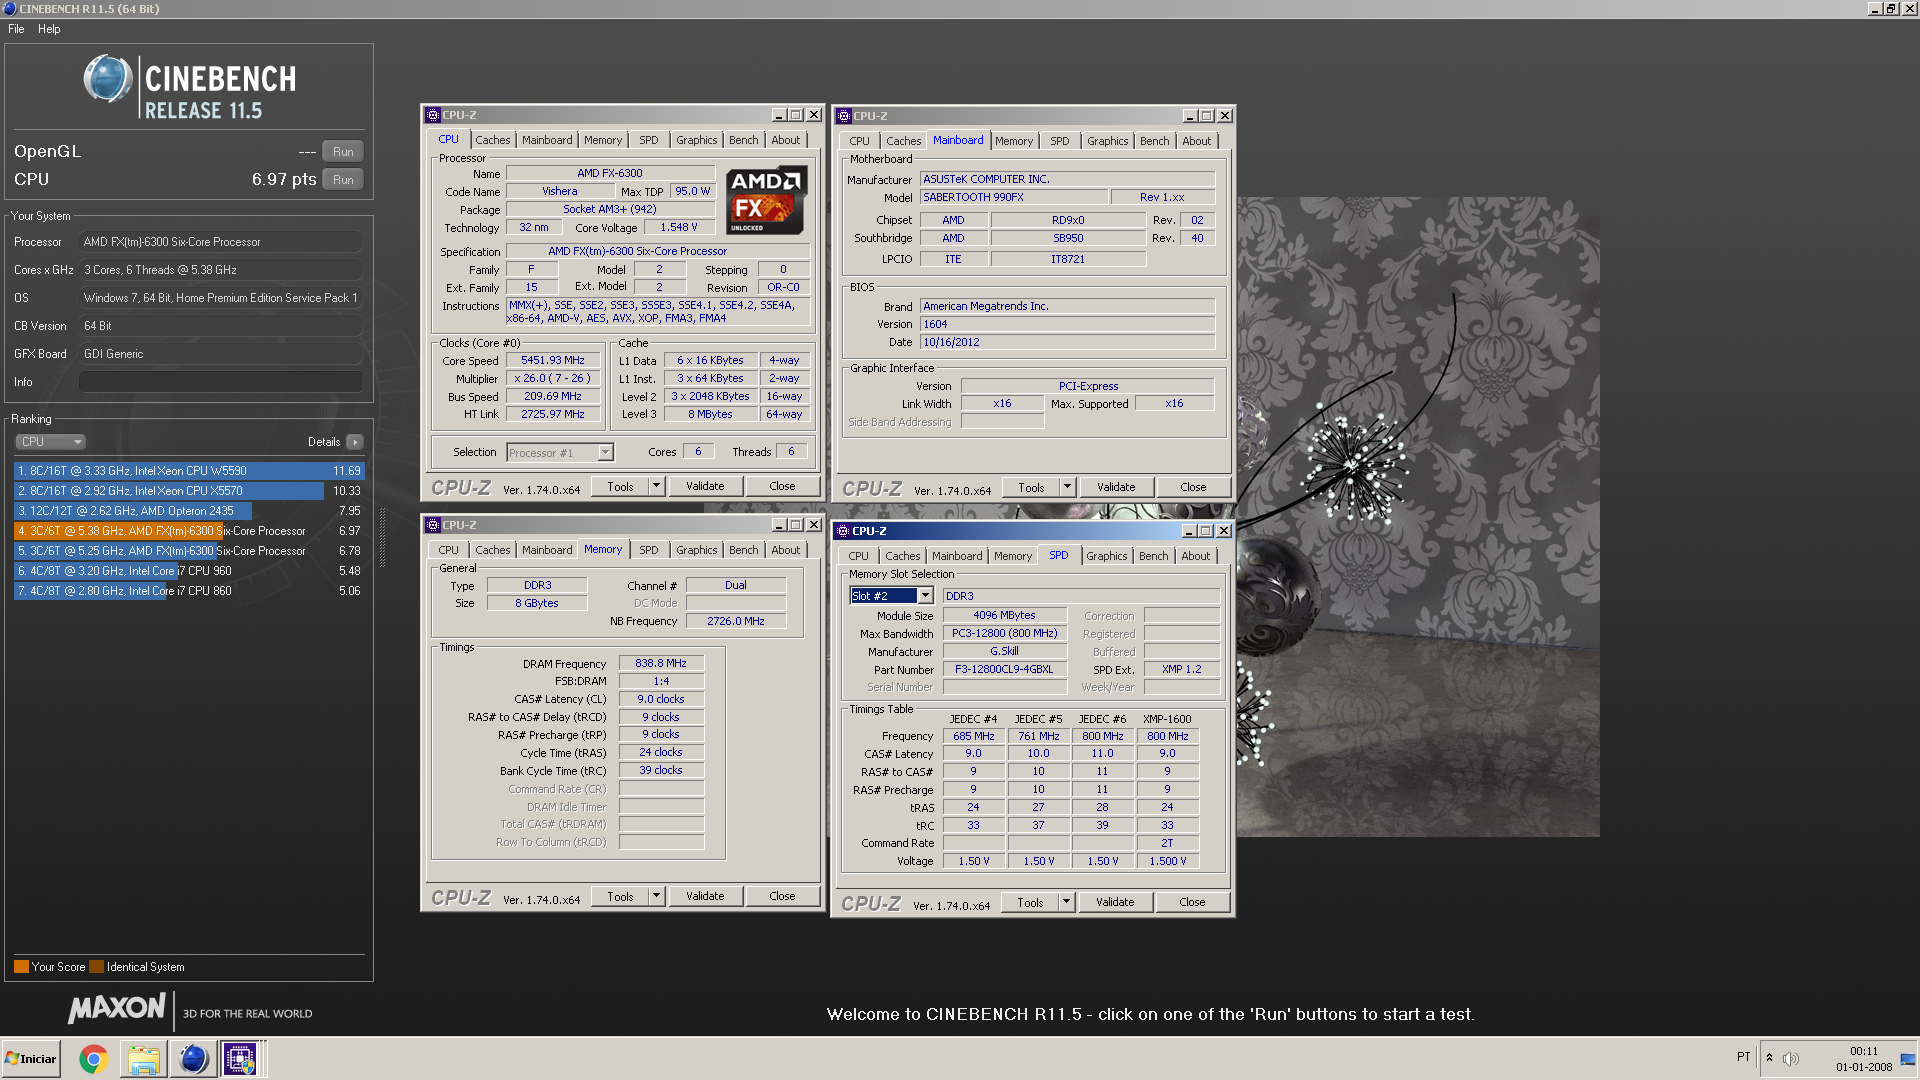The height and width of the screenshot is (1080, 1920).
Task: Select Mainboard tab in SPD window
Action: coord(956,556)
